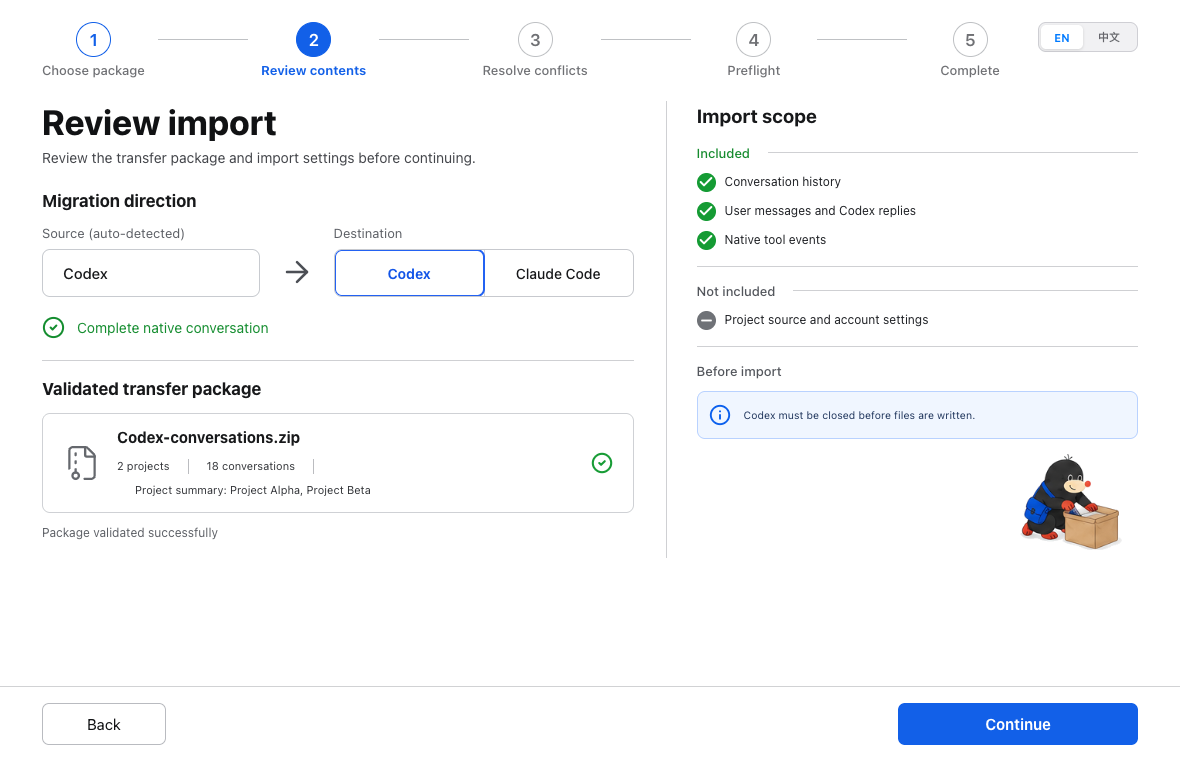Click 'Project source and account settings' item

tap(826, 320)
